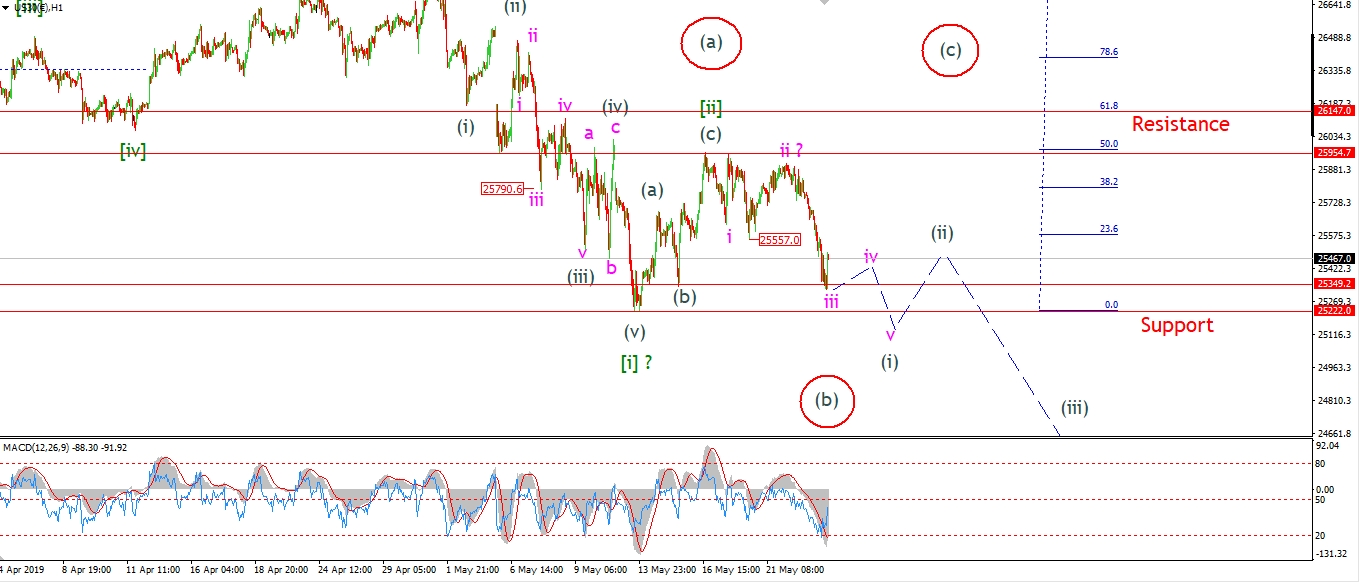The height and width of the screenshot is (582, 1360).
Task: Click the magenta ii ? wave label
Action: 793,150
